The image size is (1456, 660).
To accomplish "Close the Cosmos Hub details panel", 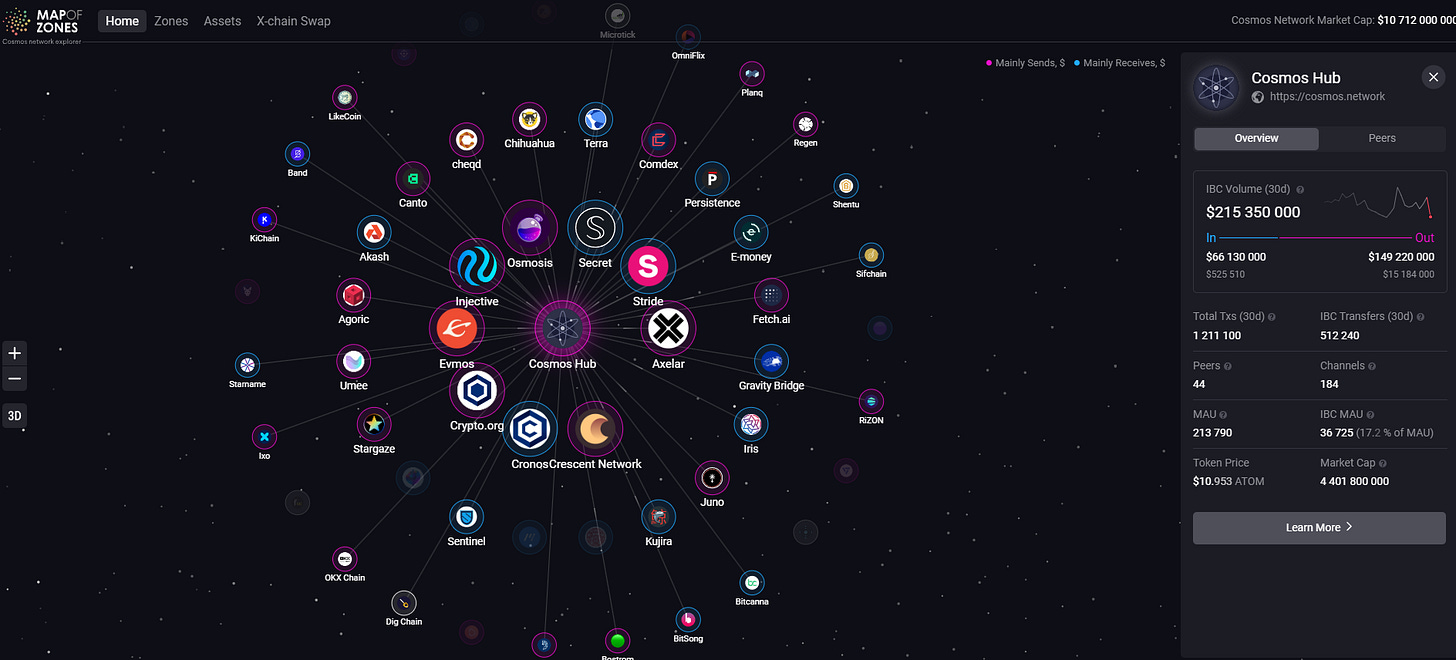I will click(1432, 78).
